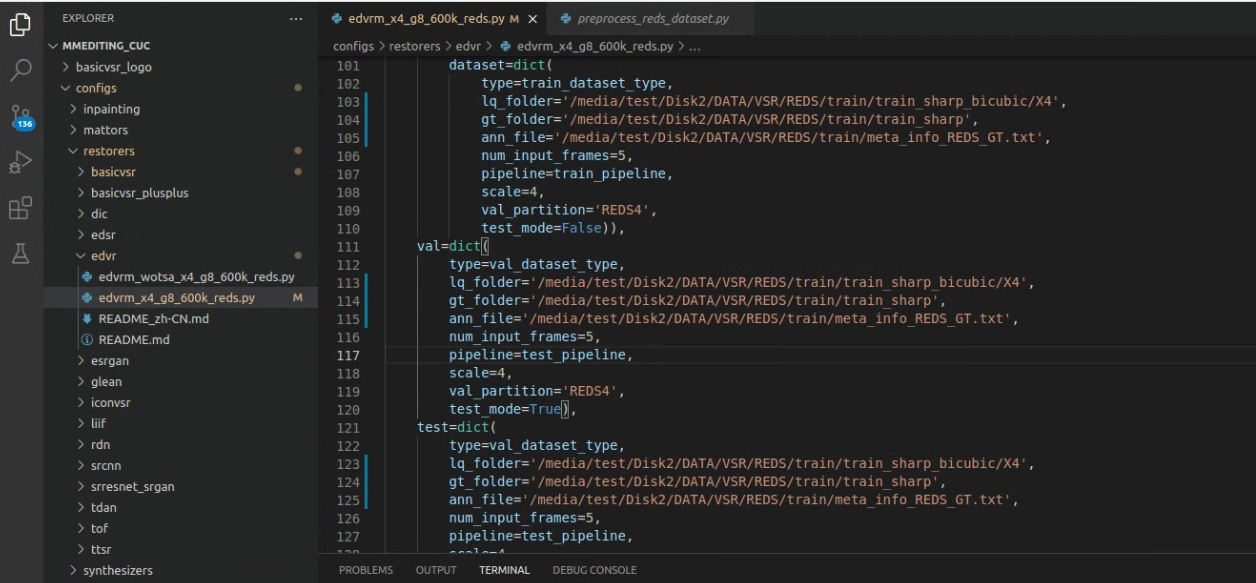Select the TERMINAL panel tab
Screen dimensions: 1256x583
tap(504, 570)
